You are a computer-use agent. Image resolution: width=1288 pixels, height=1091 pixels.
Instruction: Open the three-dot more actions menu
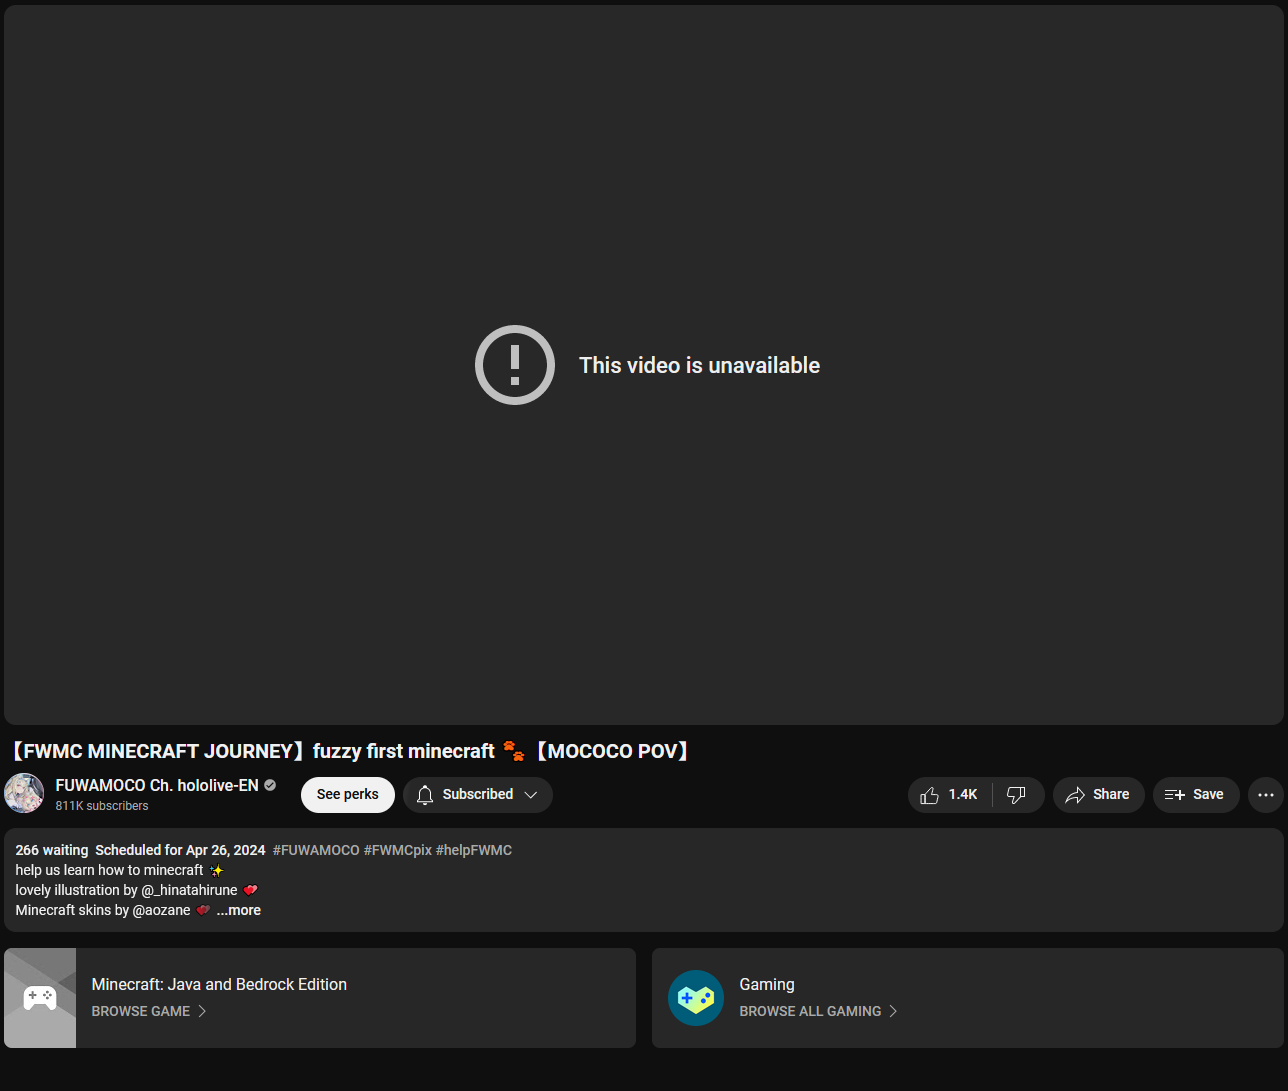point(1266,795)
